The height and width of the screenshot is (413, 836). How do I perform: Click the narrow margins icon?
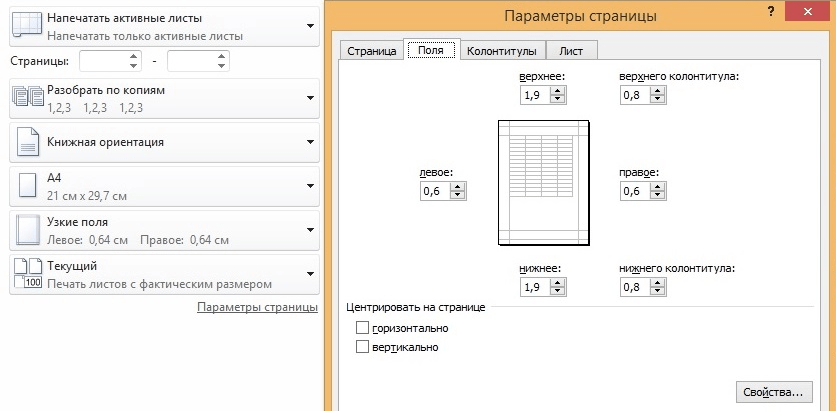(x=28, y=229)
